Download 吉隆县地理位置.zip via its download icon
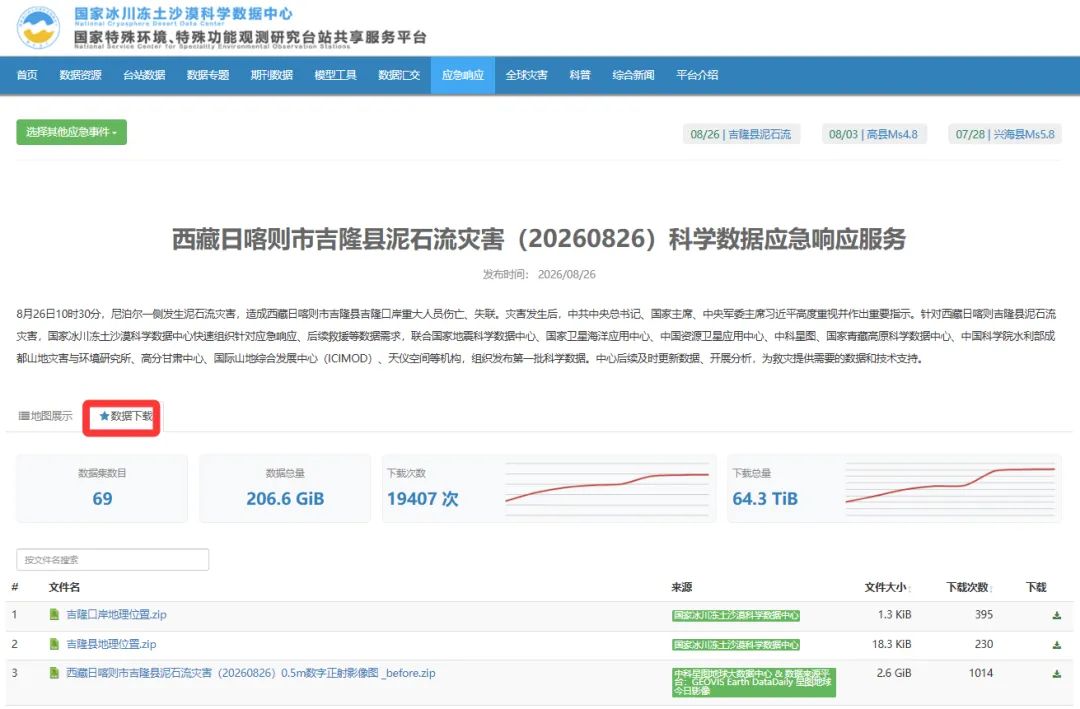Screen dimensions: 1080x709 [1057, 645]
